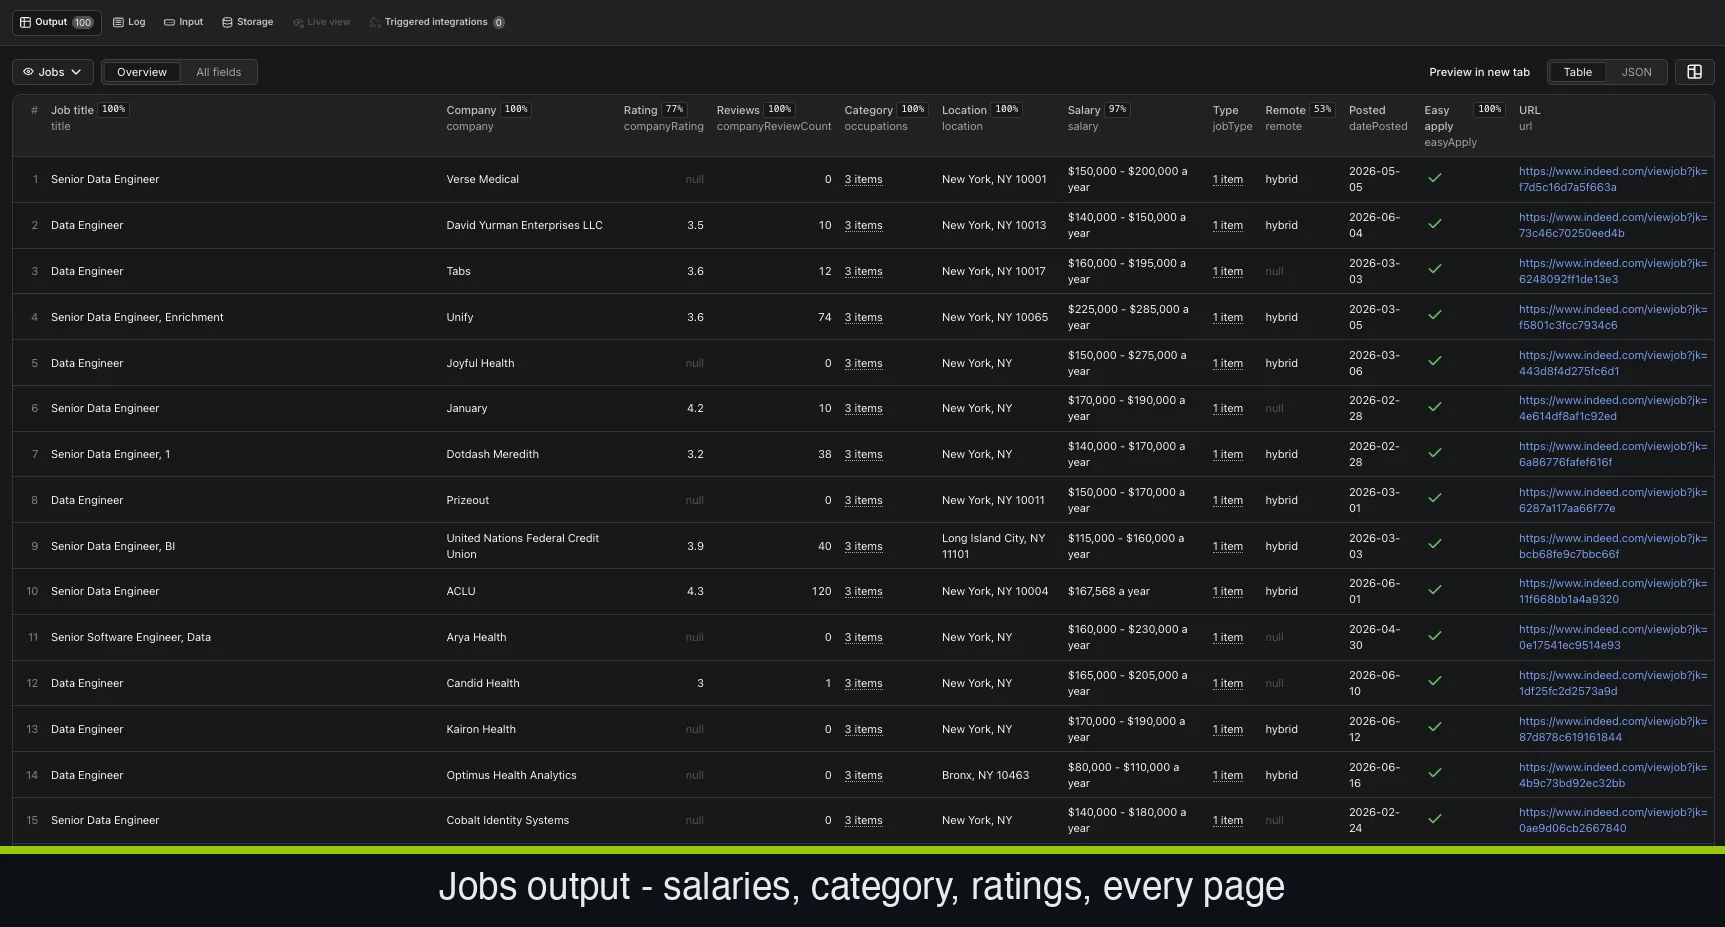Open the Verse Medical job URL
Screen dimensions: 1725x927
[1612, 179]
